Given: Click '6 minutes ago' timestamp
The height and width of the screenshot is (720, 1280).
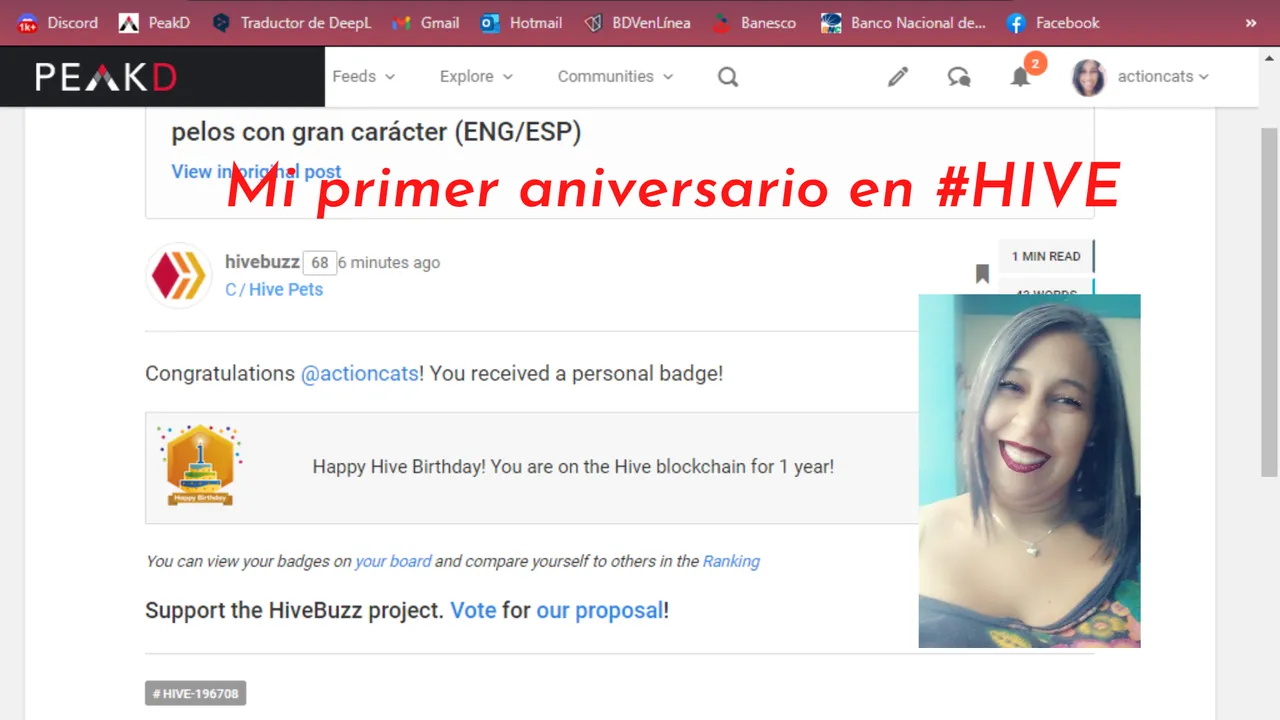Looking at the screenshot, I should [389, 263].
